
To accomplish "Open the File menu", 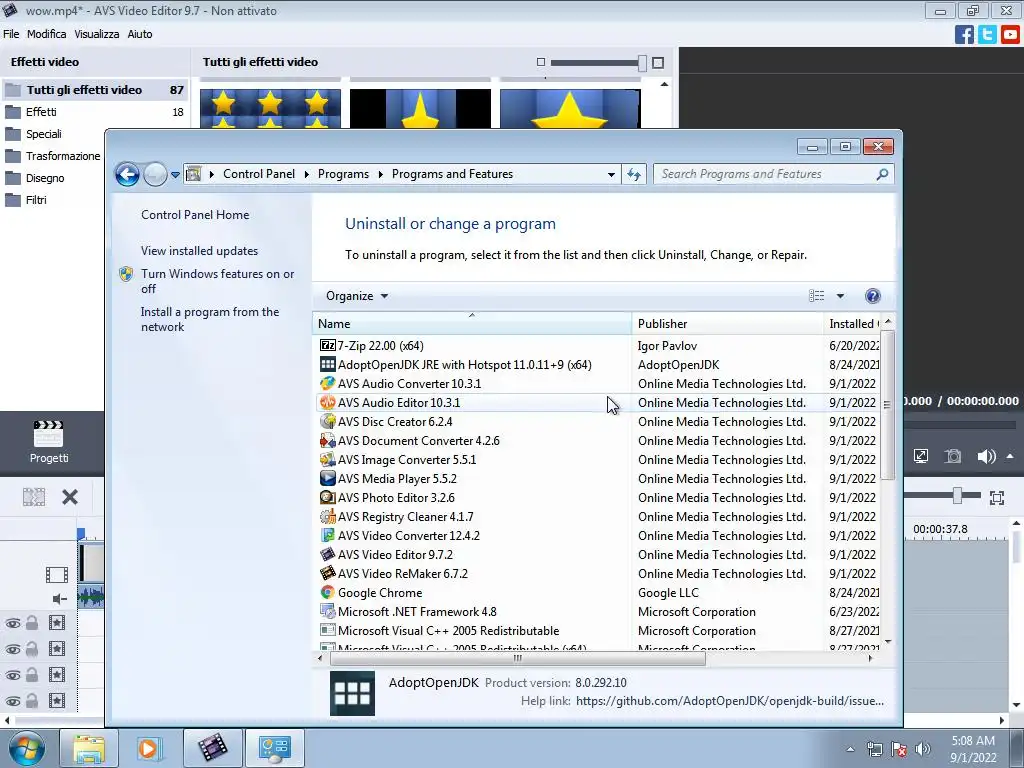I will 11,34.
